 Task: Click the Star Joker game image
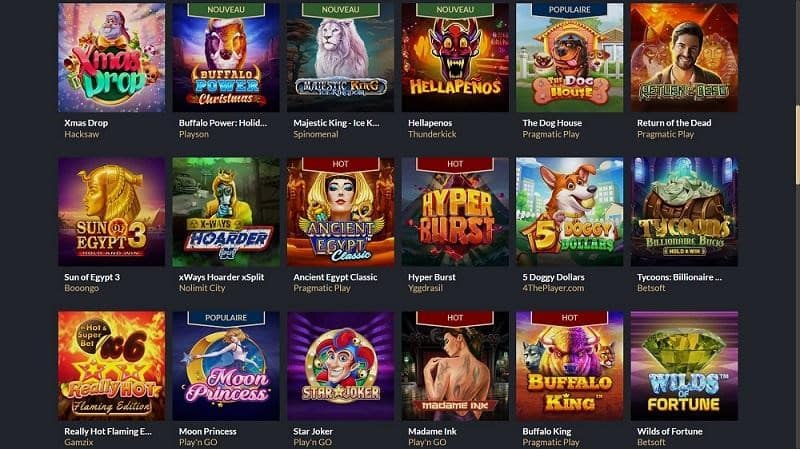click(340, 366)
